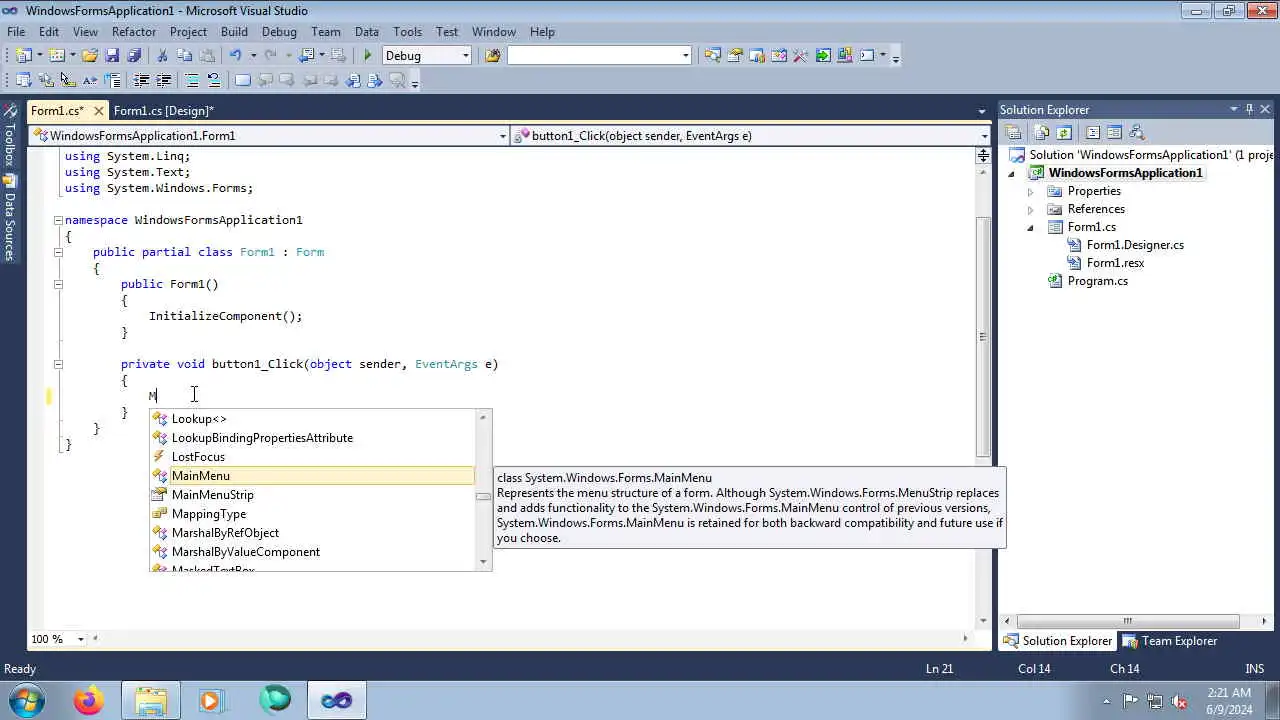This screenshot has width=1280, height=720.
Task: Expand the Properties node in Solution Explorer
Action: click(x=1030, y=191)
